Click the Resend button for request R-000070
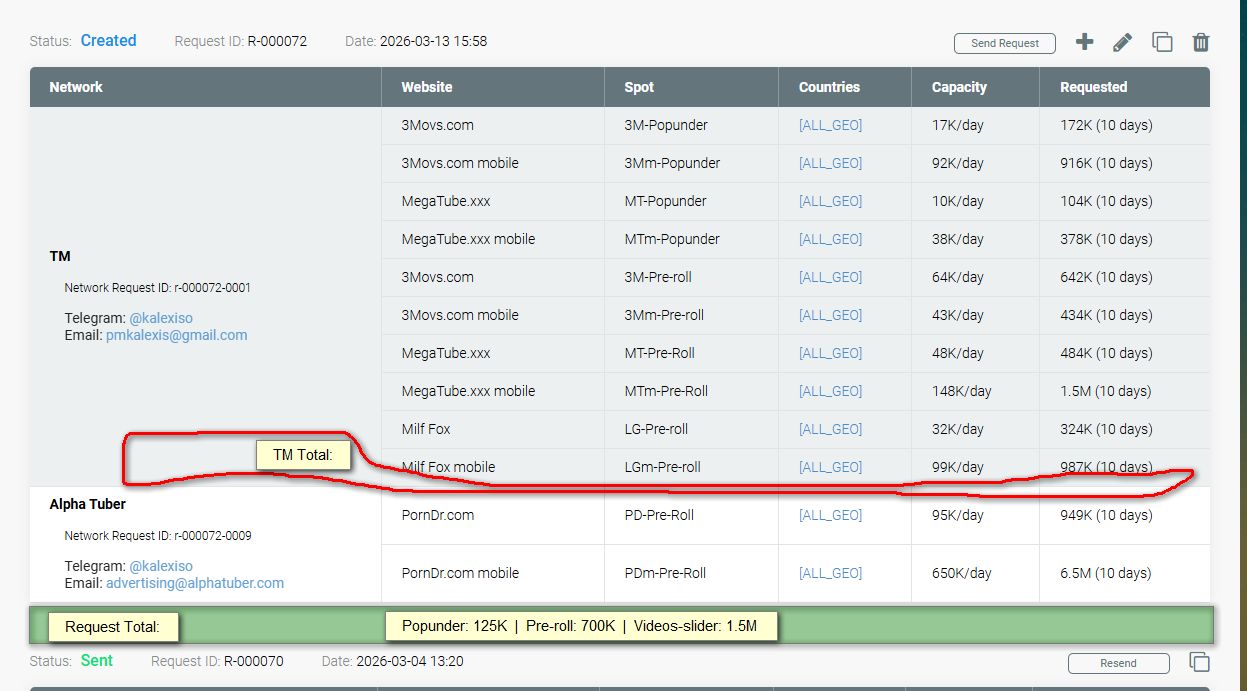Screen dimensions: 1247x691 click(x=1118, y=663)
